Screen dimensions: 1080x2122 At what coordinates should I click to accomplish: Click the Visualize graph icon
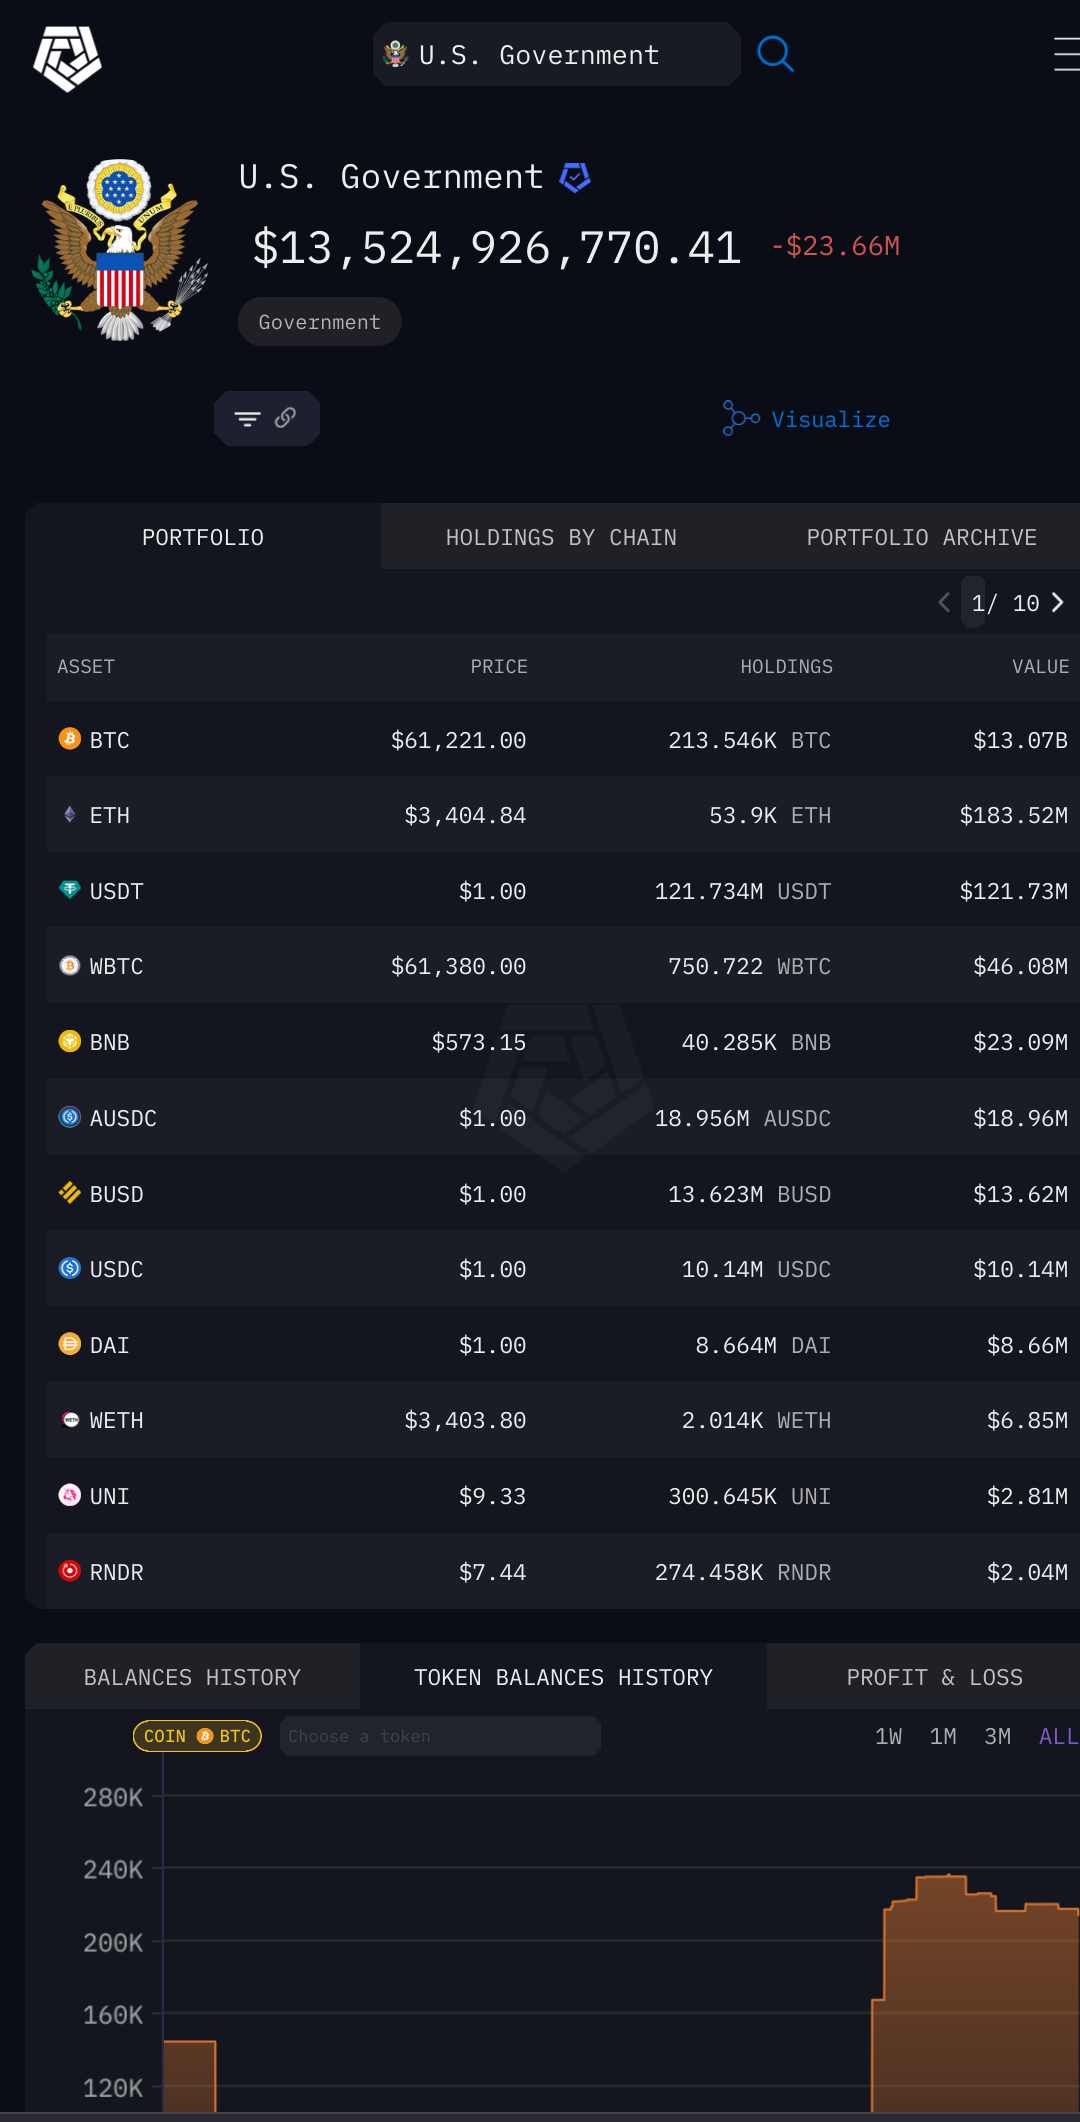point(740,418)
